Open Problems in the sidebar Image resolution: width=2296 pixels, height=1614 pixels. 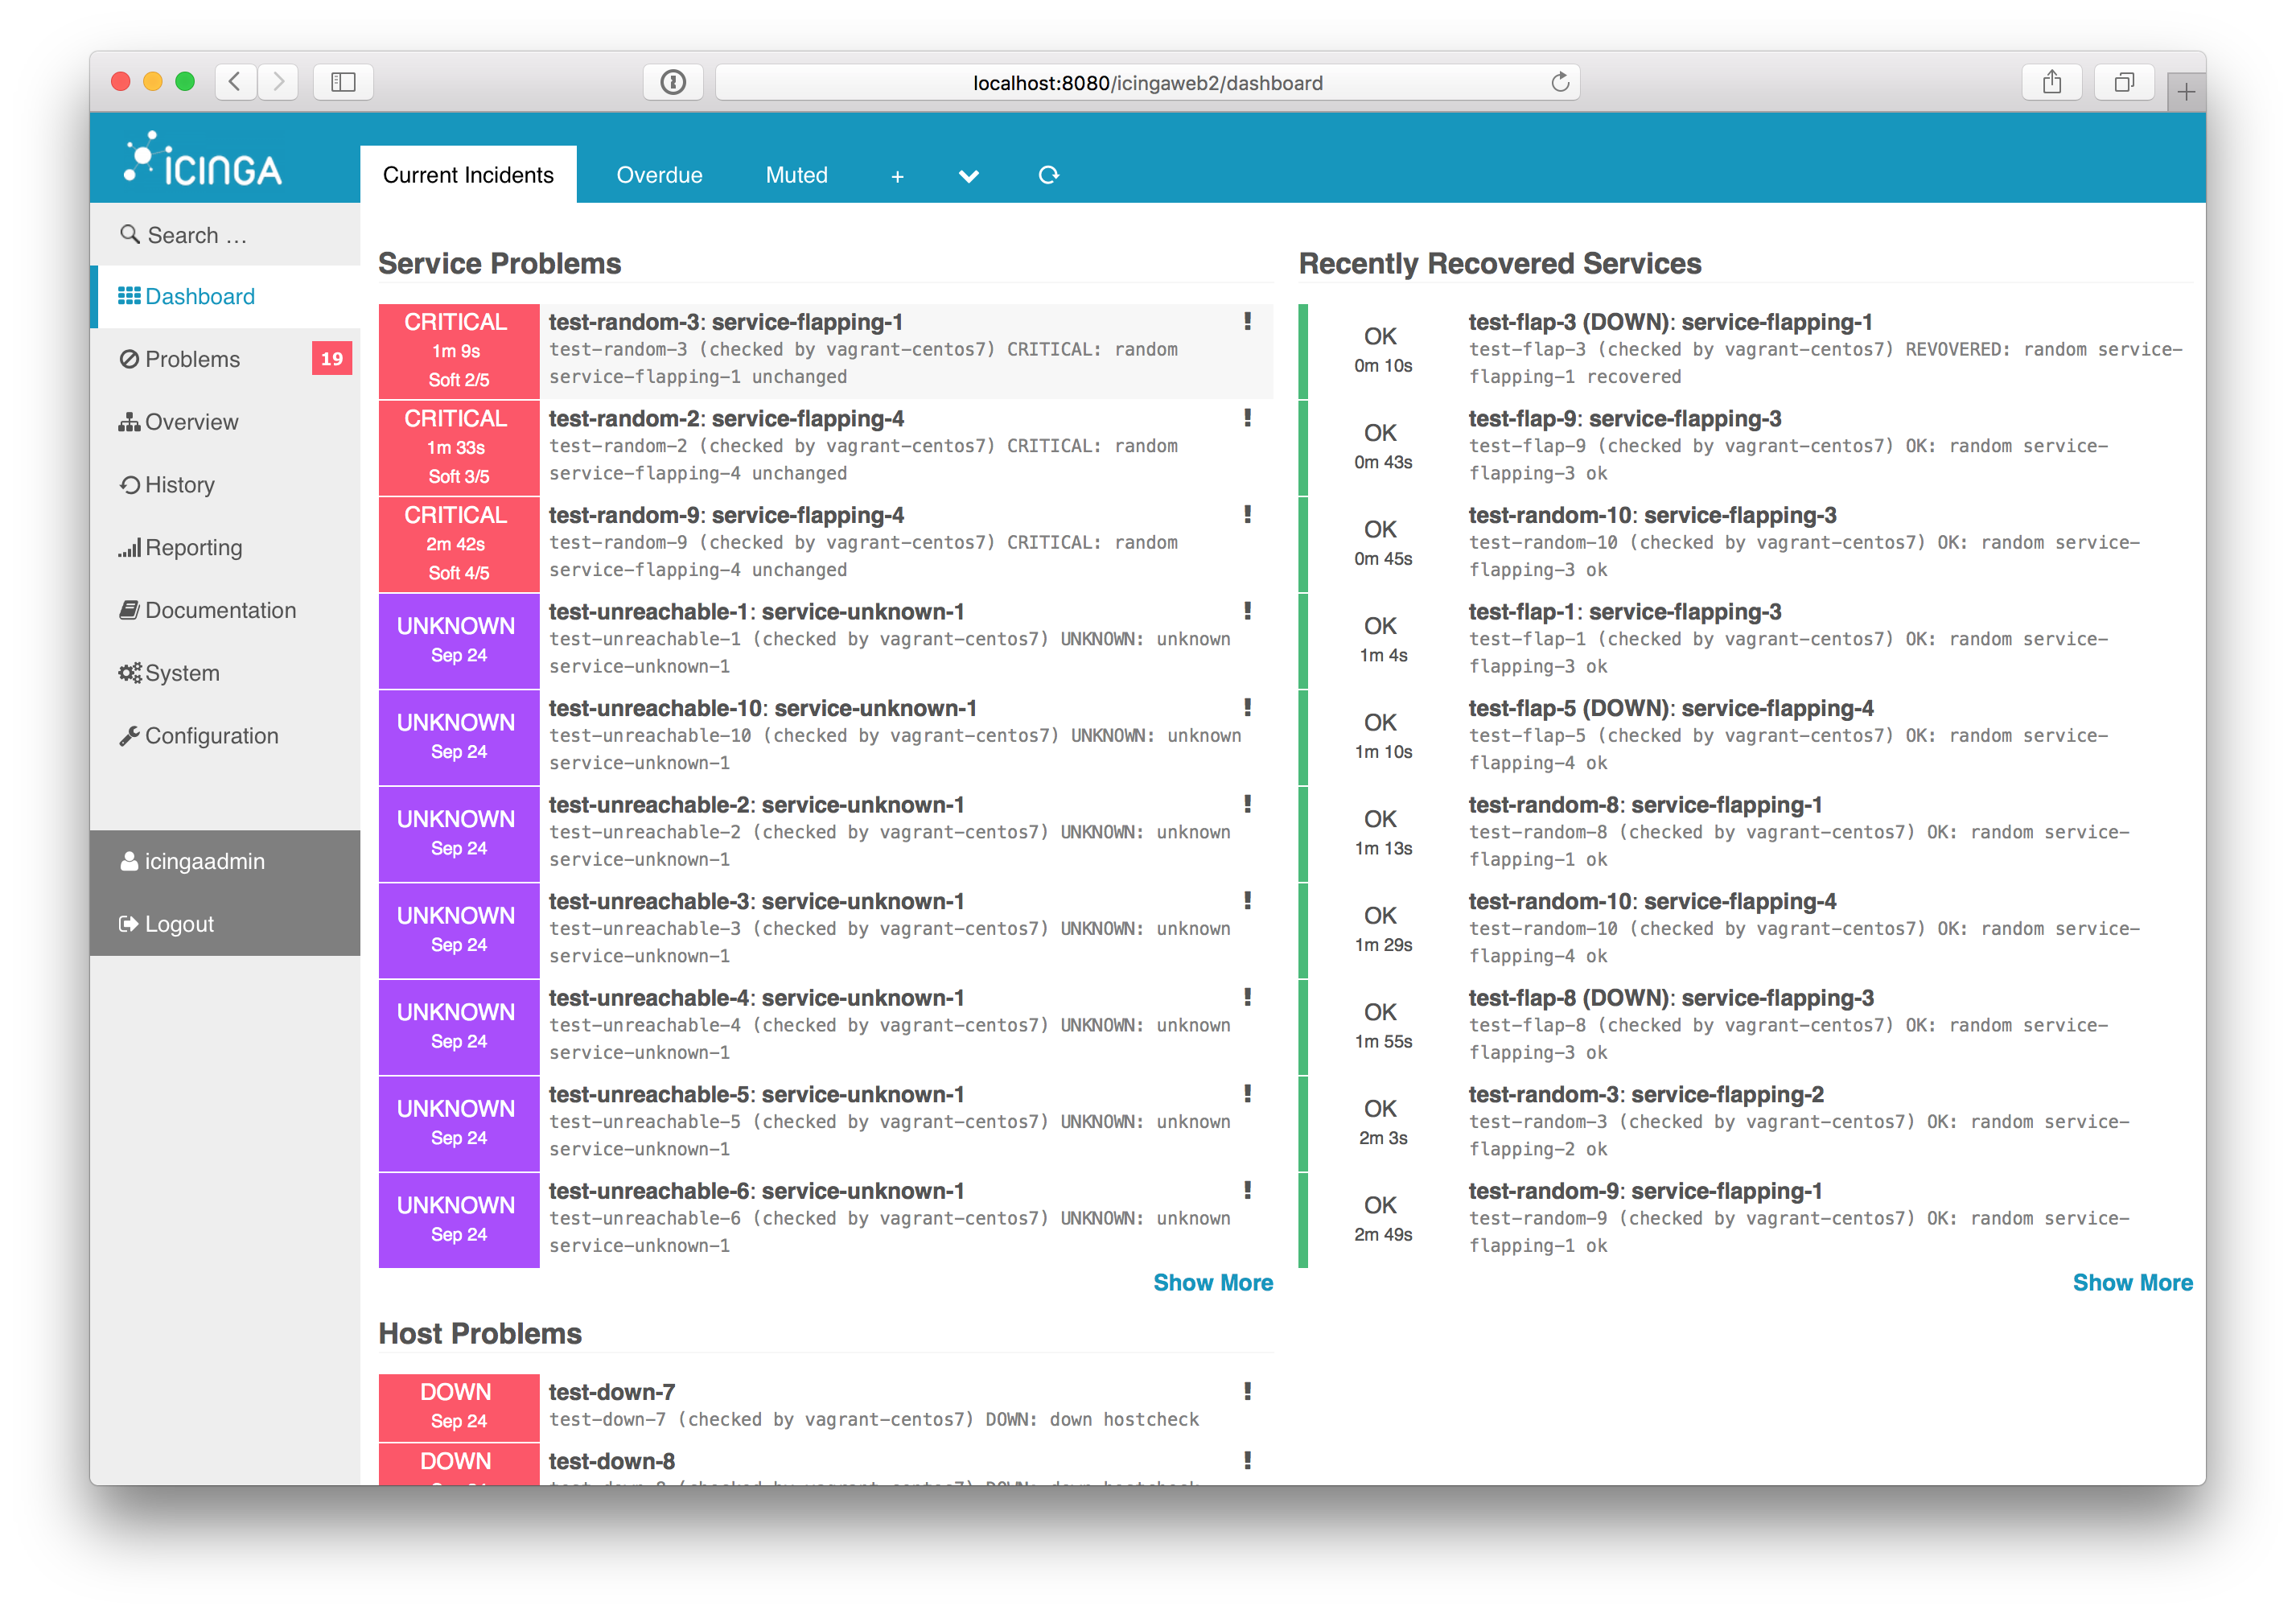[192, 359]
